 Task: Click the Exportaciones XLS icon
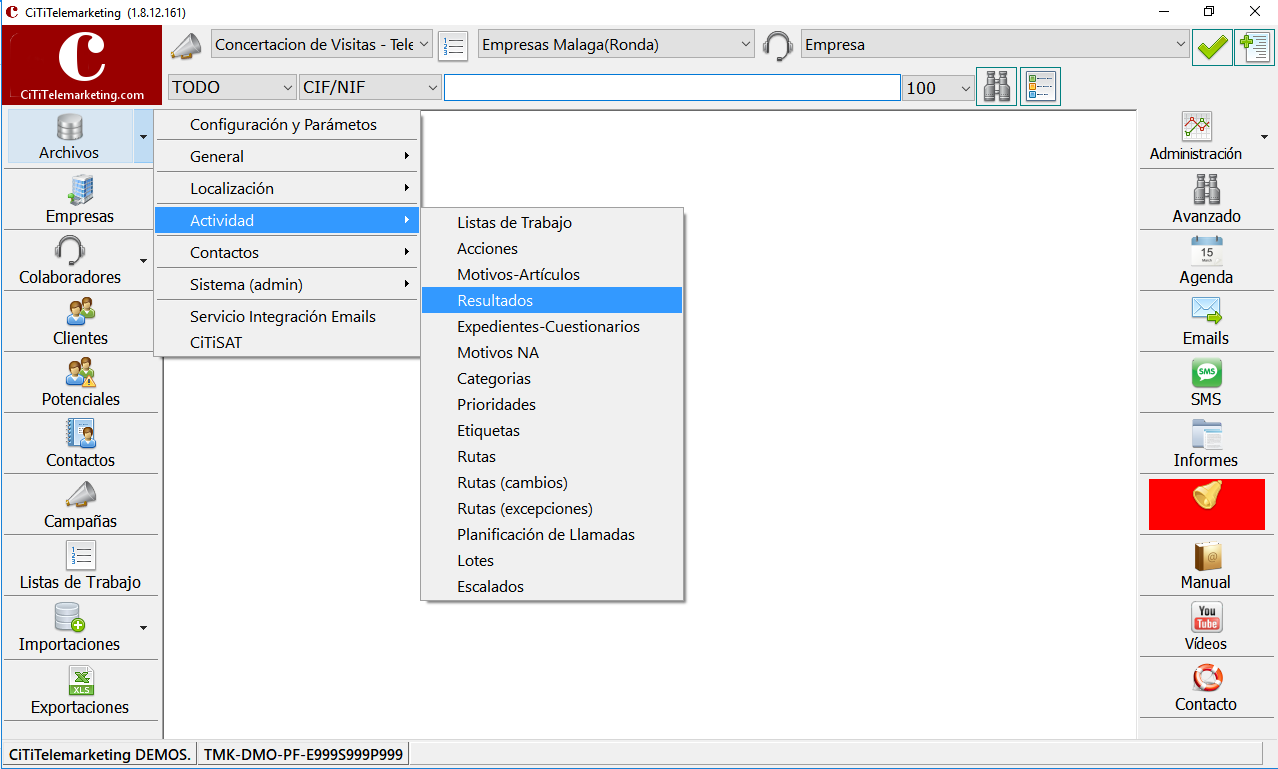80,680
